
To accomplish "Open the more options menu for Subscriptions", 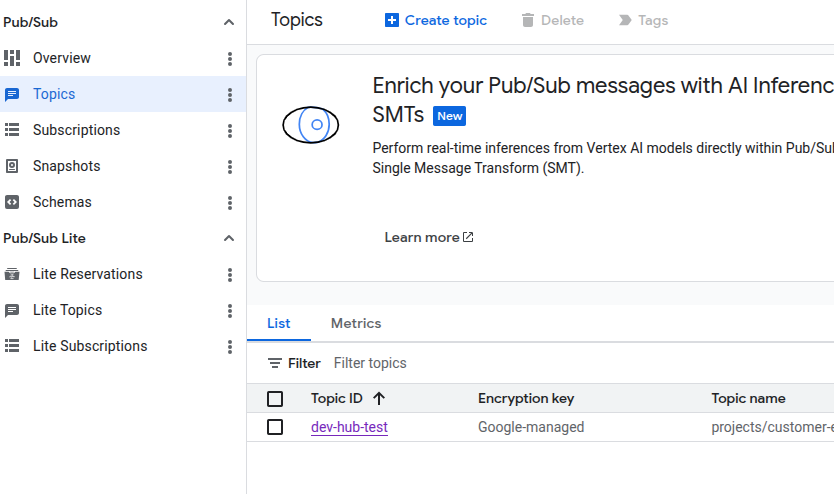I will (230, 131).
